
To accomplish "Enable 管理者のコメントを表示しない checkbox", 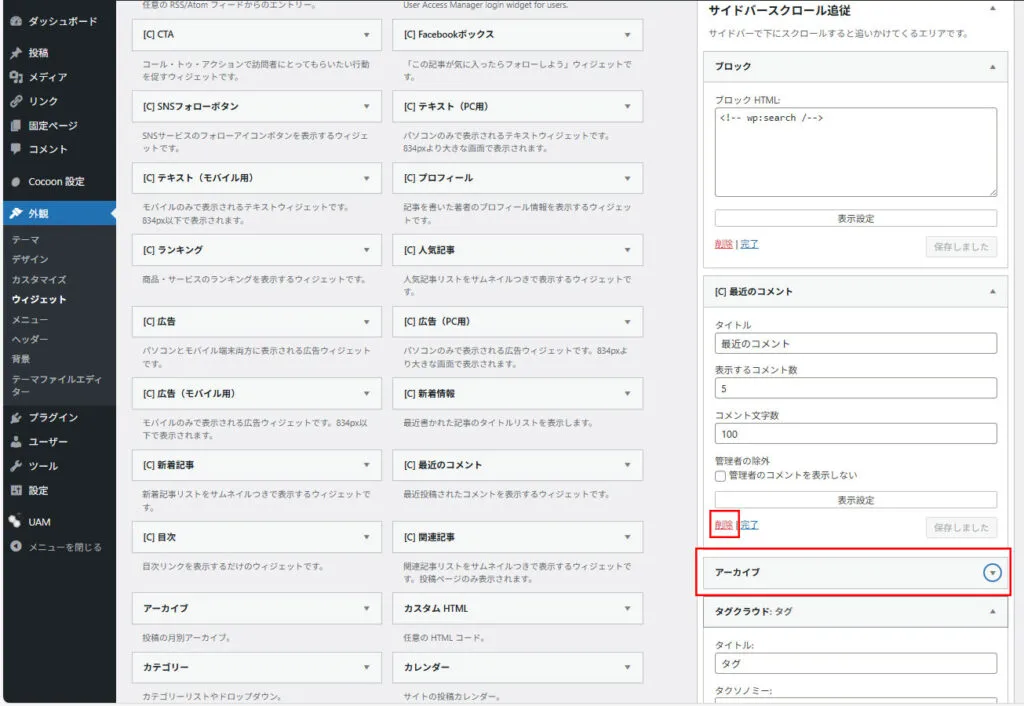I will (720, 476).
